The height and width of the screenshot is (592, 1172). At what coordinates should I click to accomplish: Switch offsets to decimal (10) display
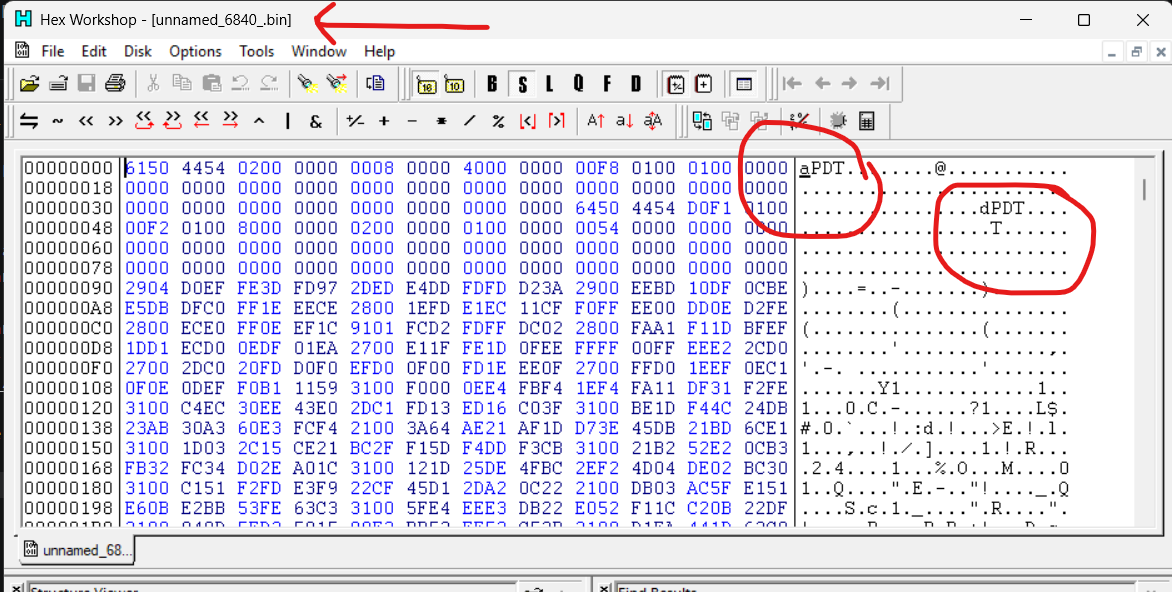(455, 84)
